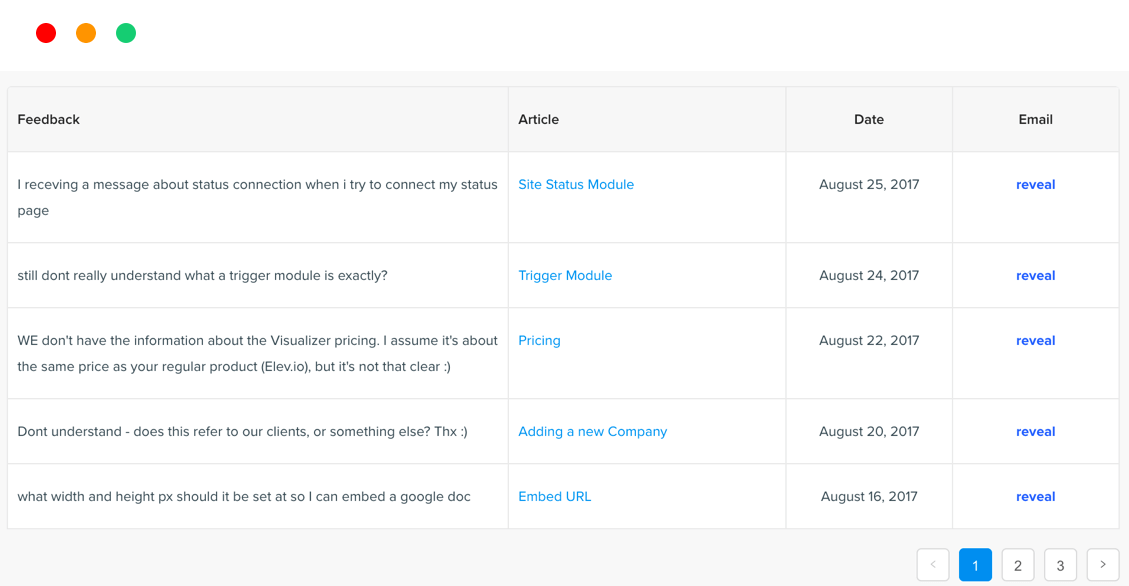Image resolution: width=1129 pixels, height=586 pixels.
Task: Click the Email column header
Action: point(1035,120)
